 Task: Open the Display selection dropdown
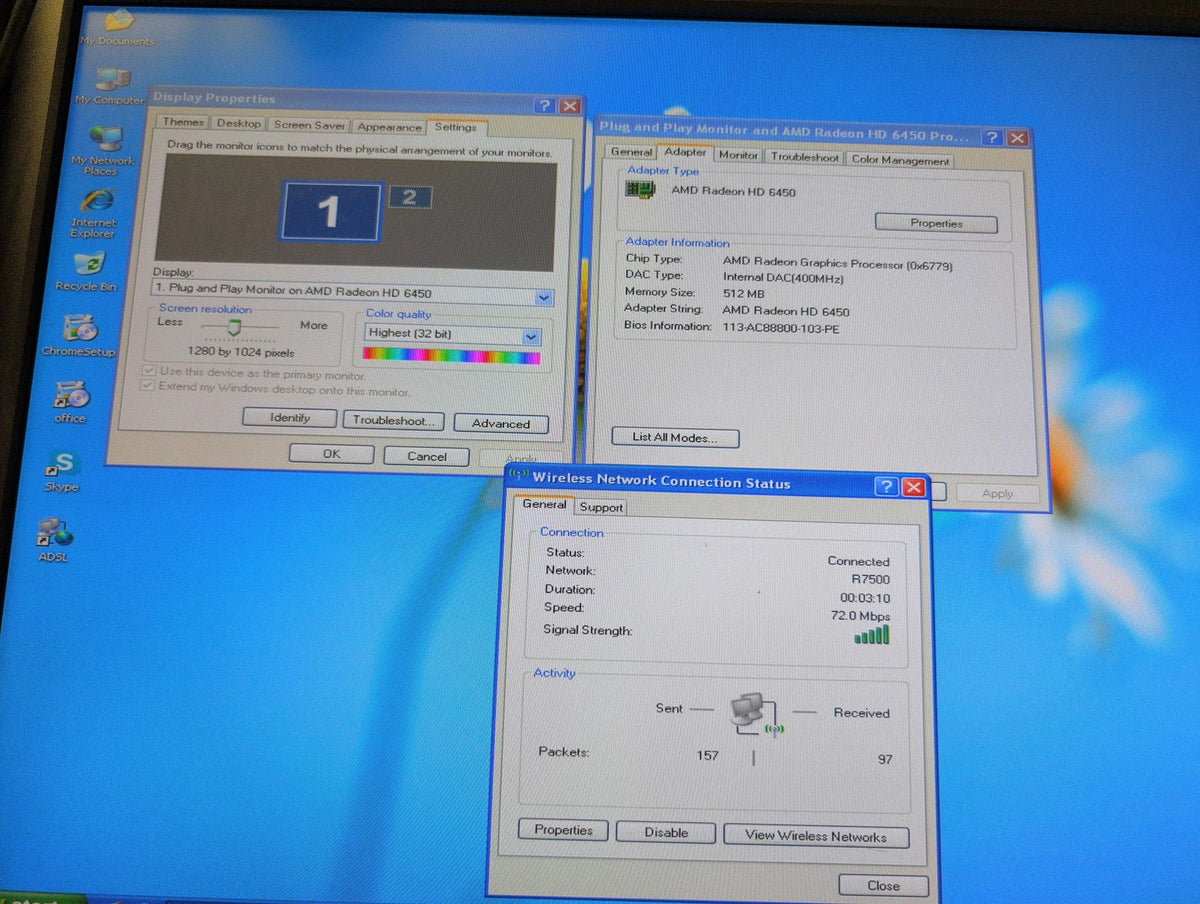[x=544, y=297]
